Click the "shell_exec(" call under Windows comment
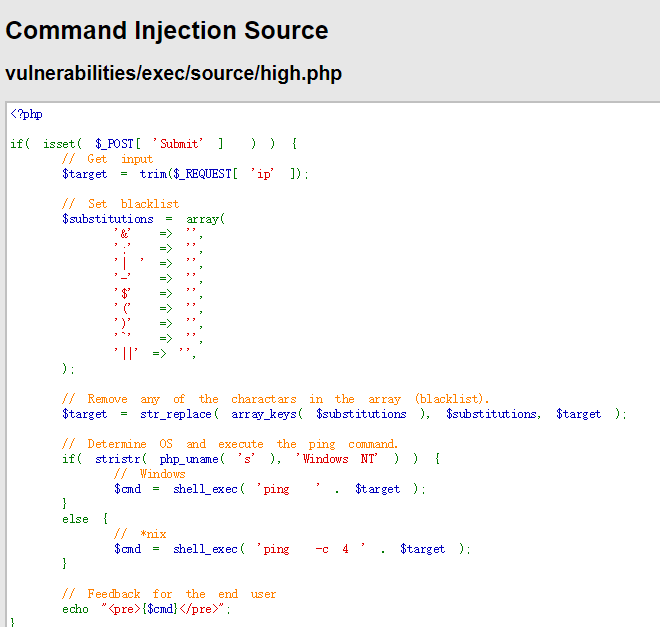Viewport: 660px width, 627px height. (209, 489)
